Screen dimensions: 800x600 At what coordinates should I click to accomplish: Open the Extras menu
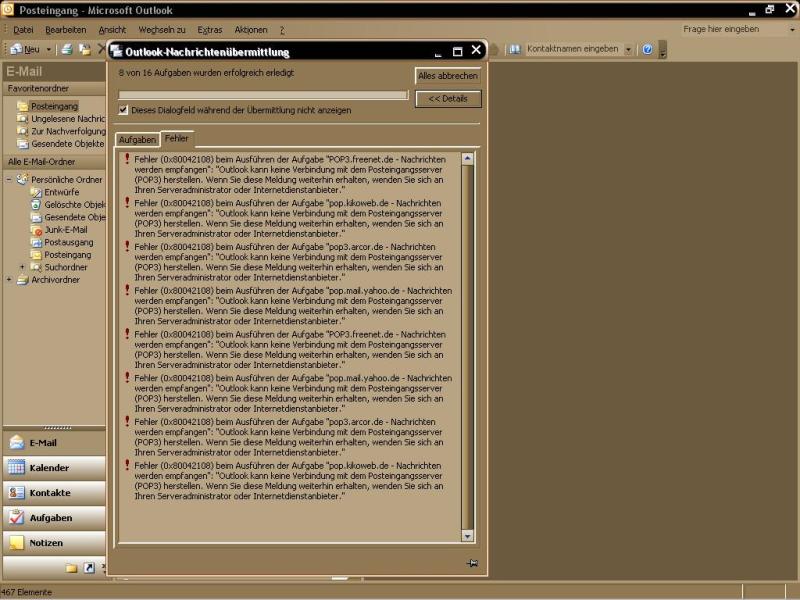(210, 30)
